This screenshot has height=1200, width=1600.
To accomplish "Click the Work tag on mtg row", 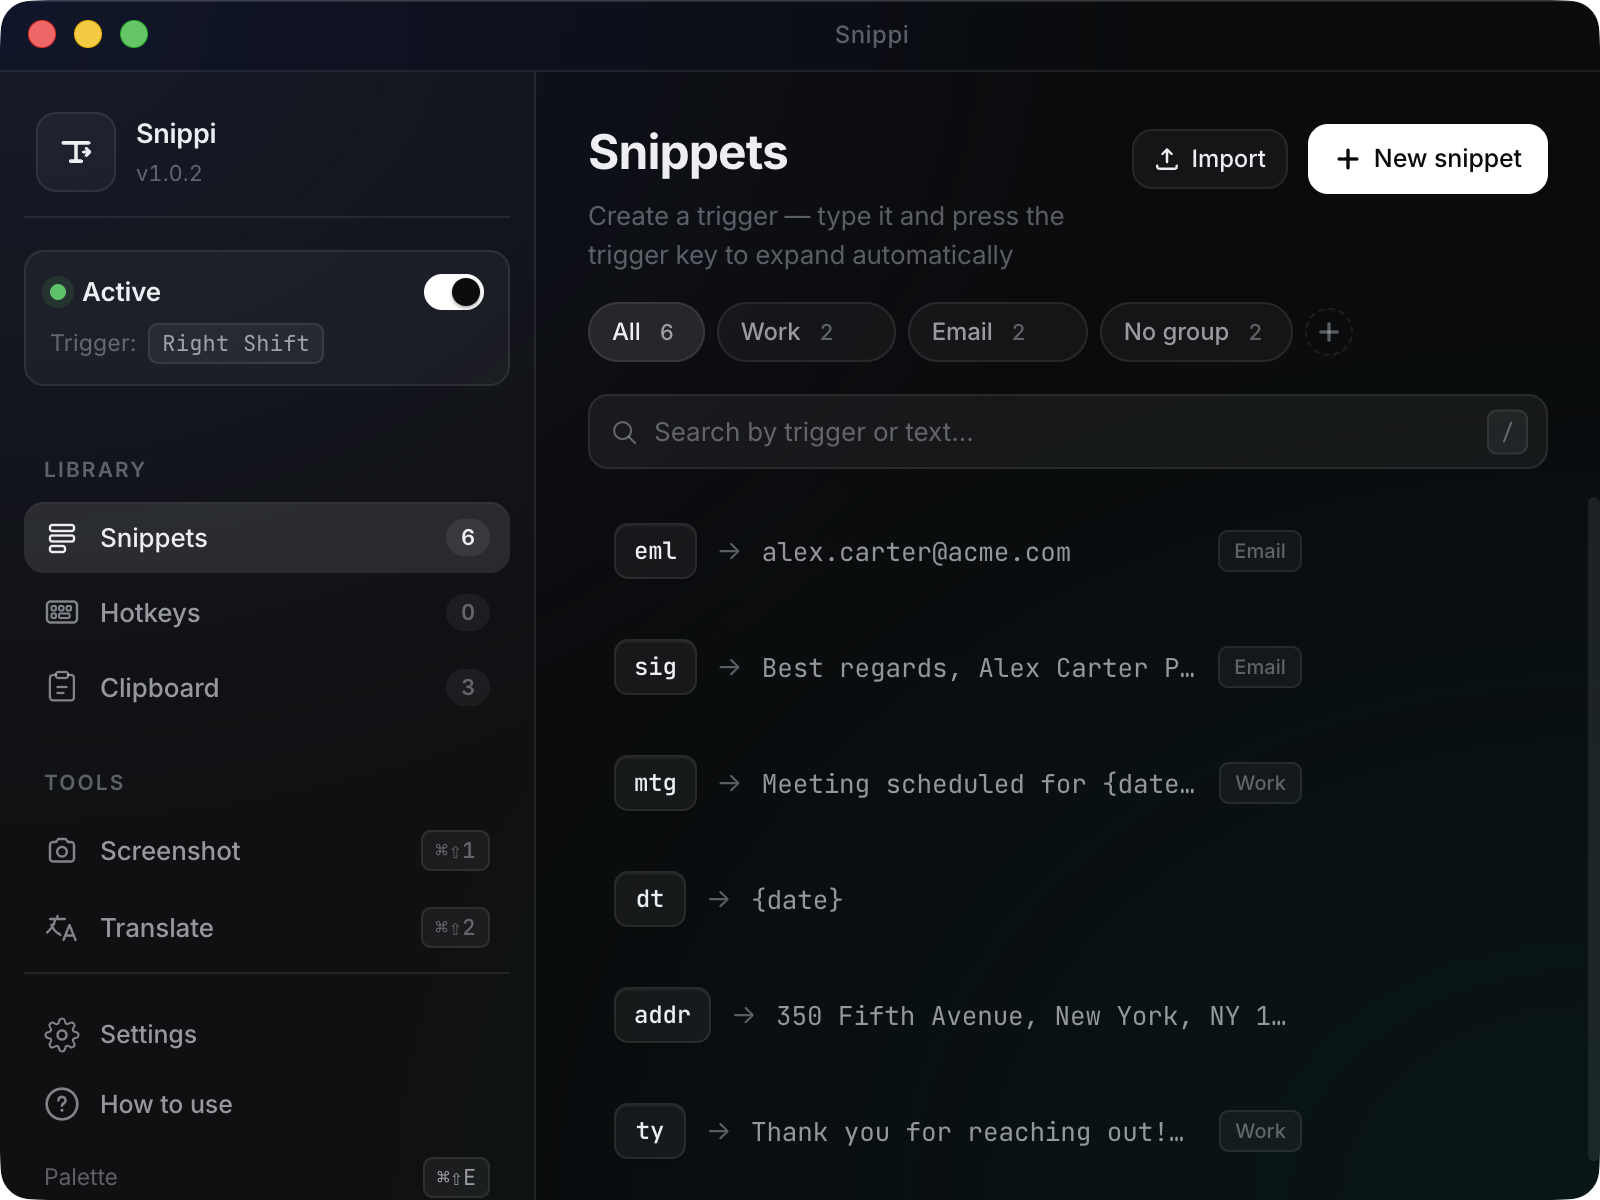I will point(1260,783).
